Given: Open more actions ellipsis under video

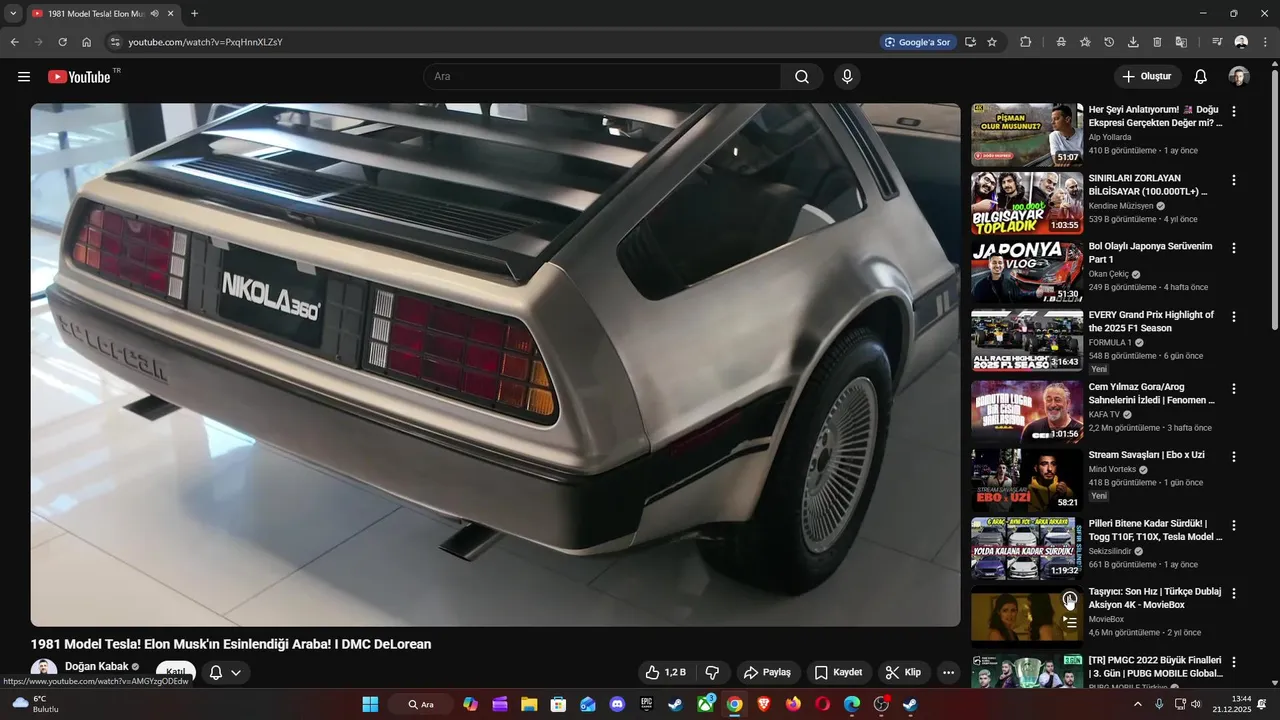Looking at the screenshot, I should (x=949, y=672).
